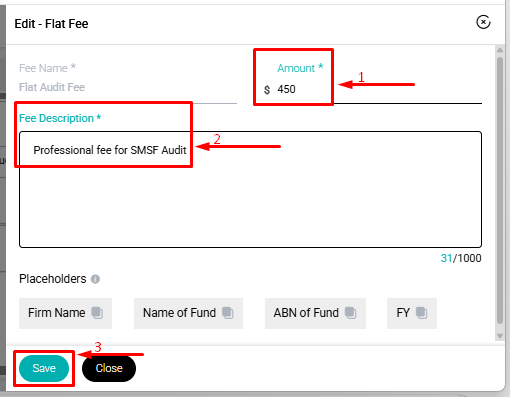510x397 pixels.
Task: Copy the Firm Name placeholder icon
Action: (97, 313)
